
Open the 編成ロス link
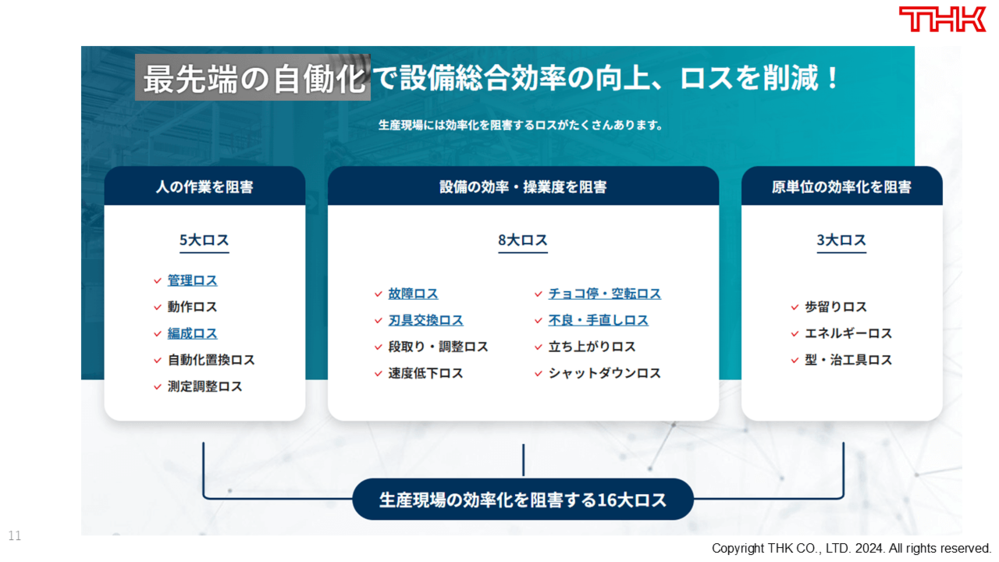[x=192, y=334]
